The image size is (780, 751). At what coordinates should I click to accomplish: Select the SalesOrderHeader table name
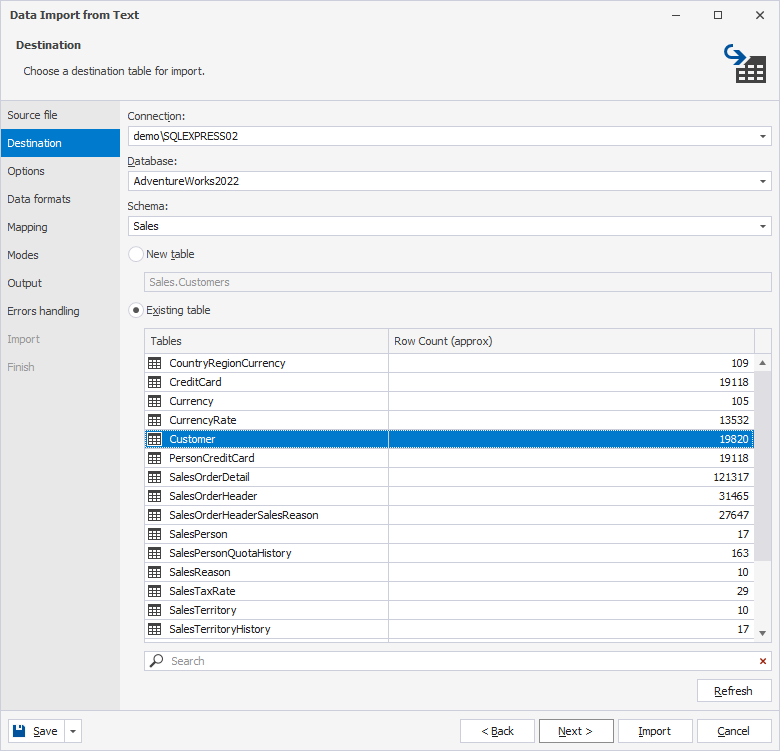[213, 496]
